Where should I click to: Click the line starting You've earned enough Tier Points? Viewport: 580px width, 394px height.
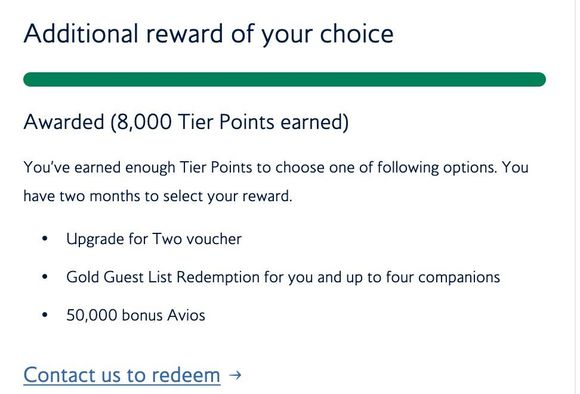[276, 168]
